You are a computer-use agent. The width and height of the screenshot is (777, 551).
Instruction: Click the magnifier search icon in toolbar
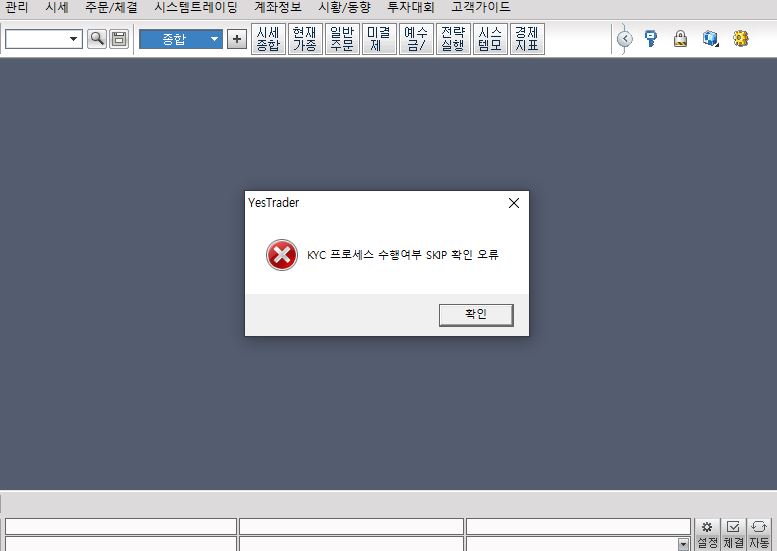point(97,39)
